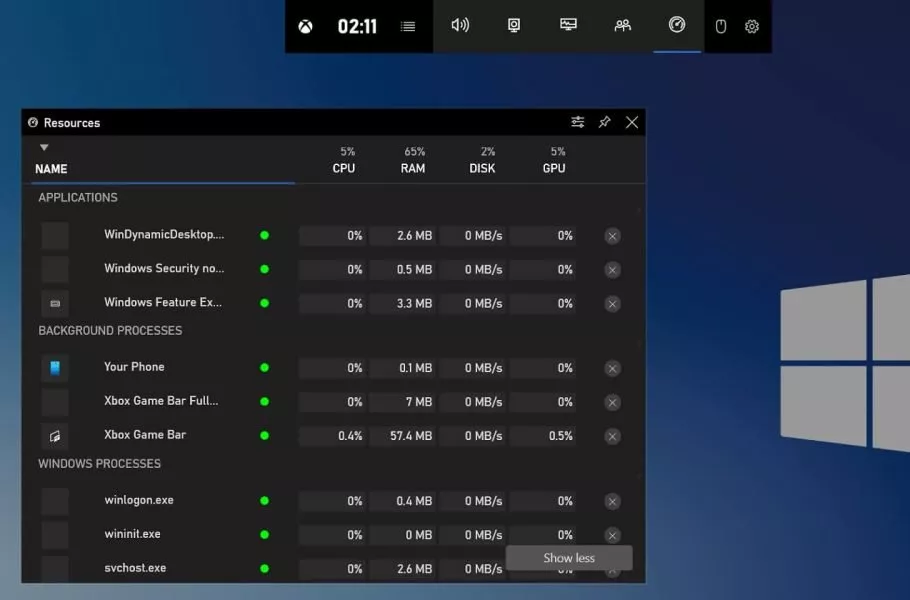Select the winlogon.exe row name

coord(139,500)
